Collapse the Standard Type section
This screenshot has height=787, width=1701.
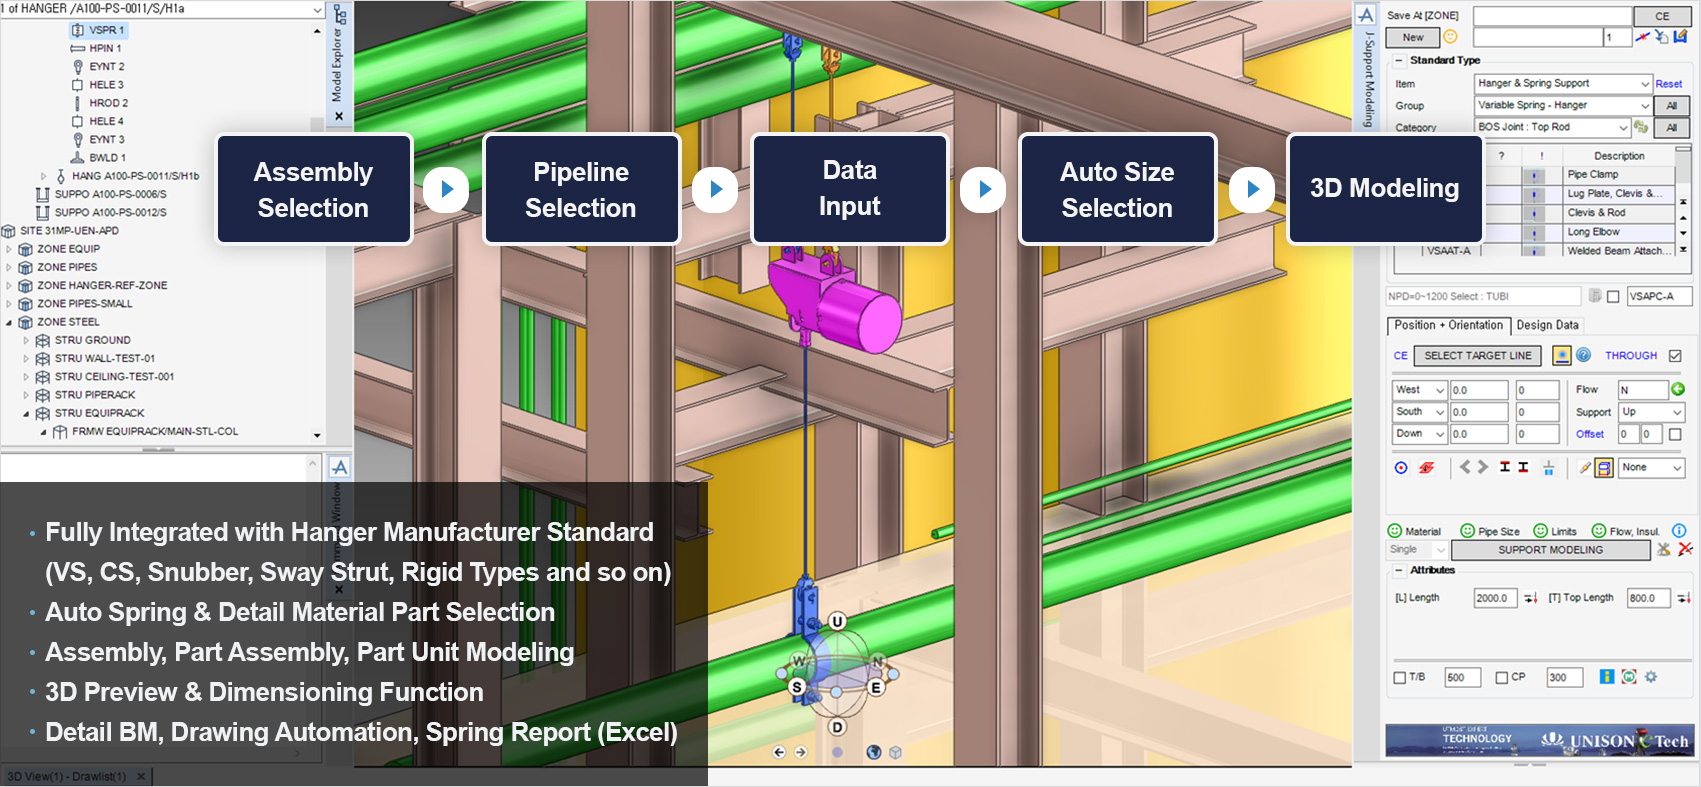1399,60
